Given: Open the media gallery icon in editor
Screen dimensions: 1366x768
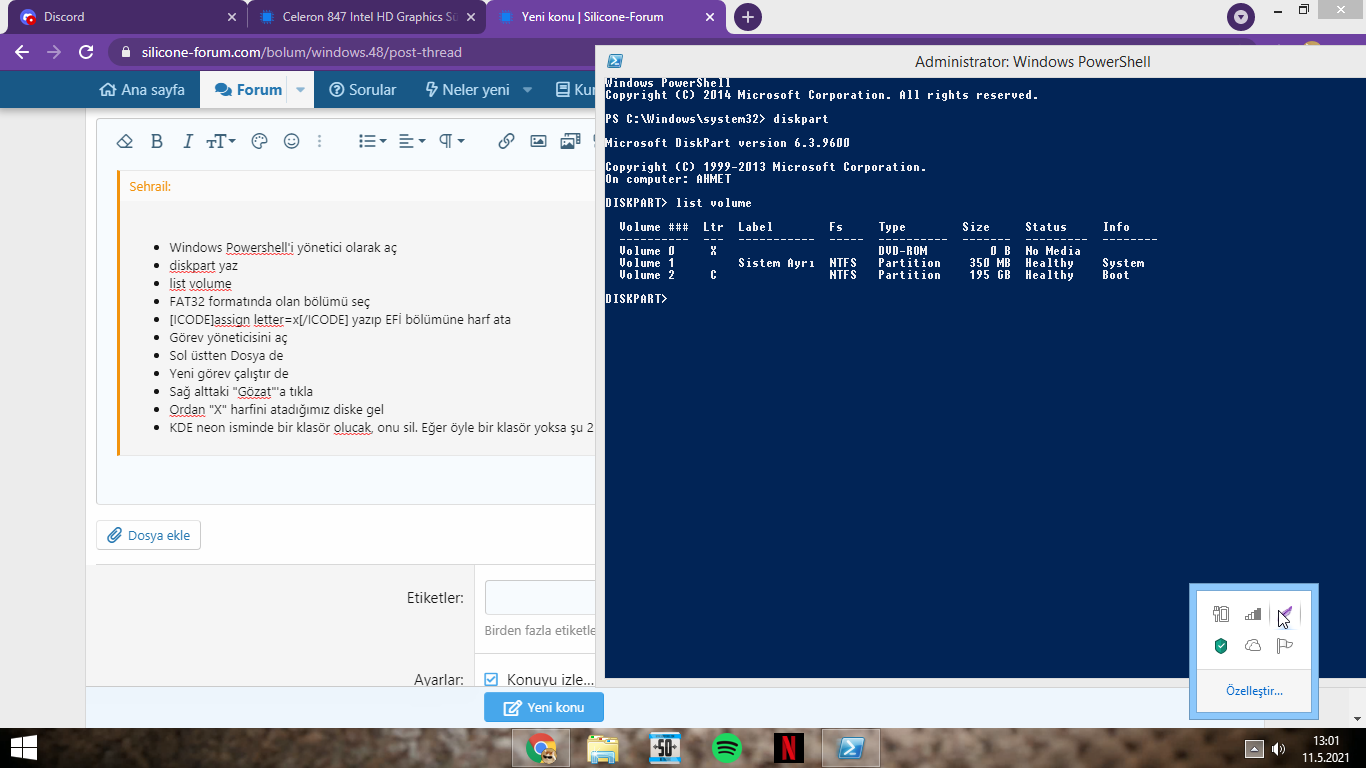Looking at the screenshot, I should tap(570, 141).
